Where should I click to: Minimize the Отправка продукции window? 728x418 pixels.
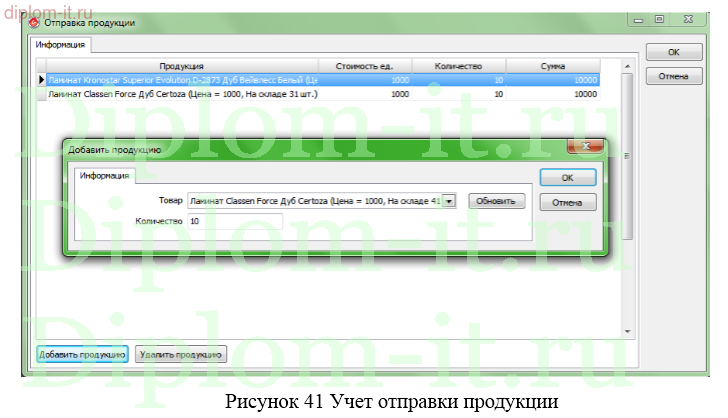640,19
